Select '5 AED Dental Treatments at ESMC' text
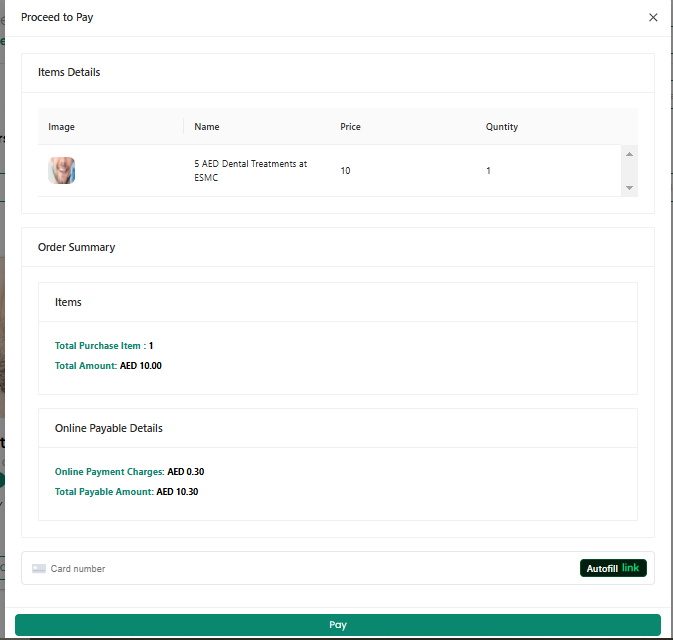 (251, 170)
